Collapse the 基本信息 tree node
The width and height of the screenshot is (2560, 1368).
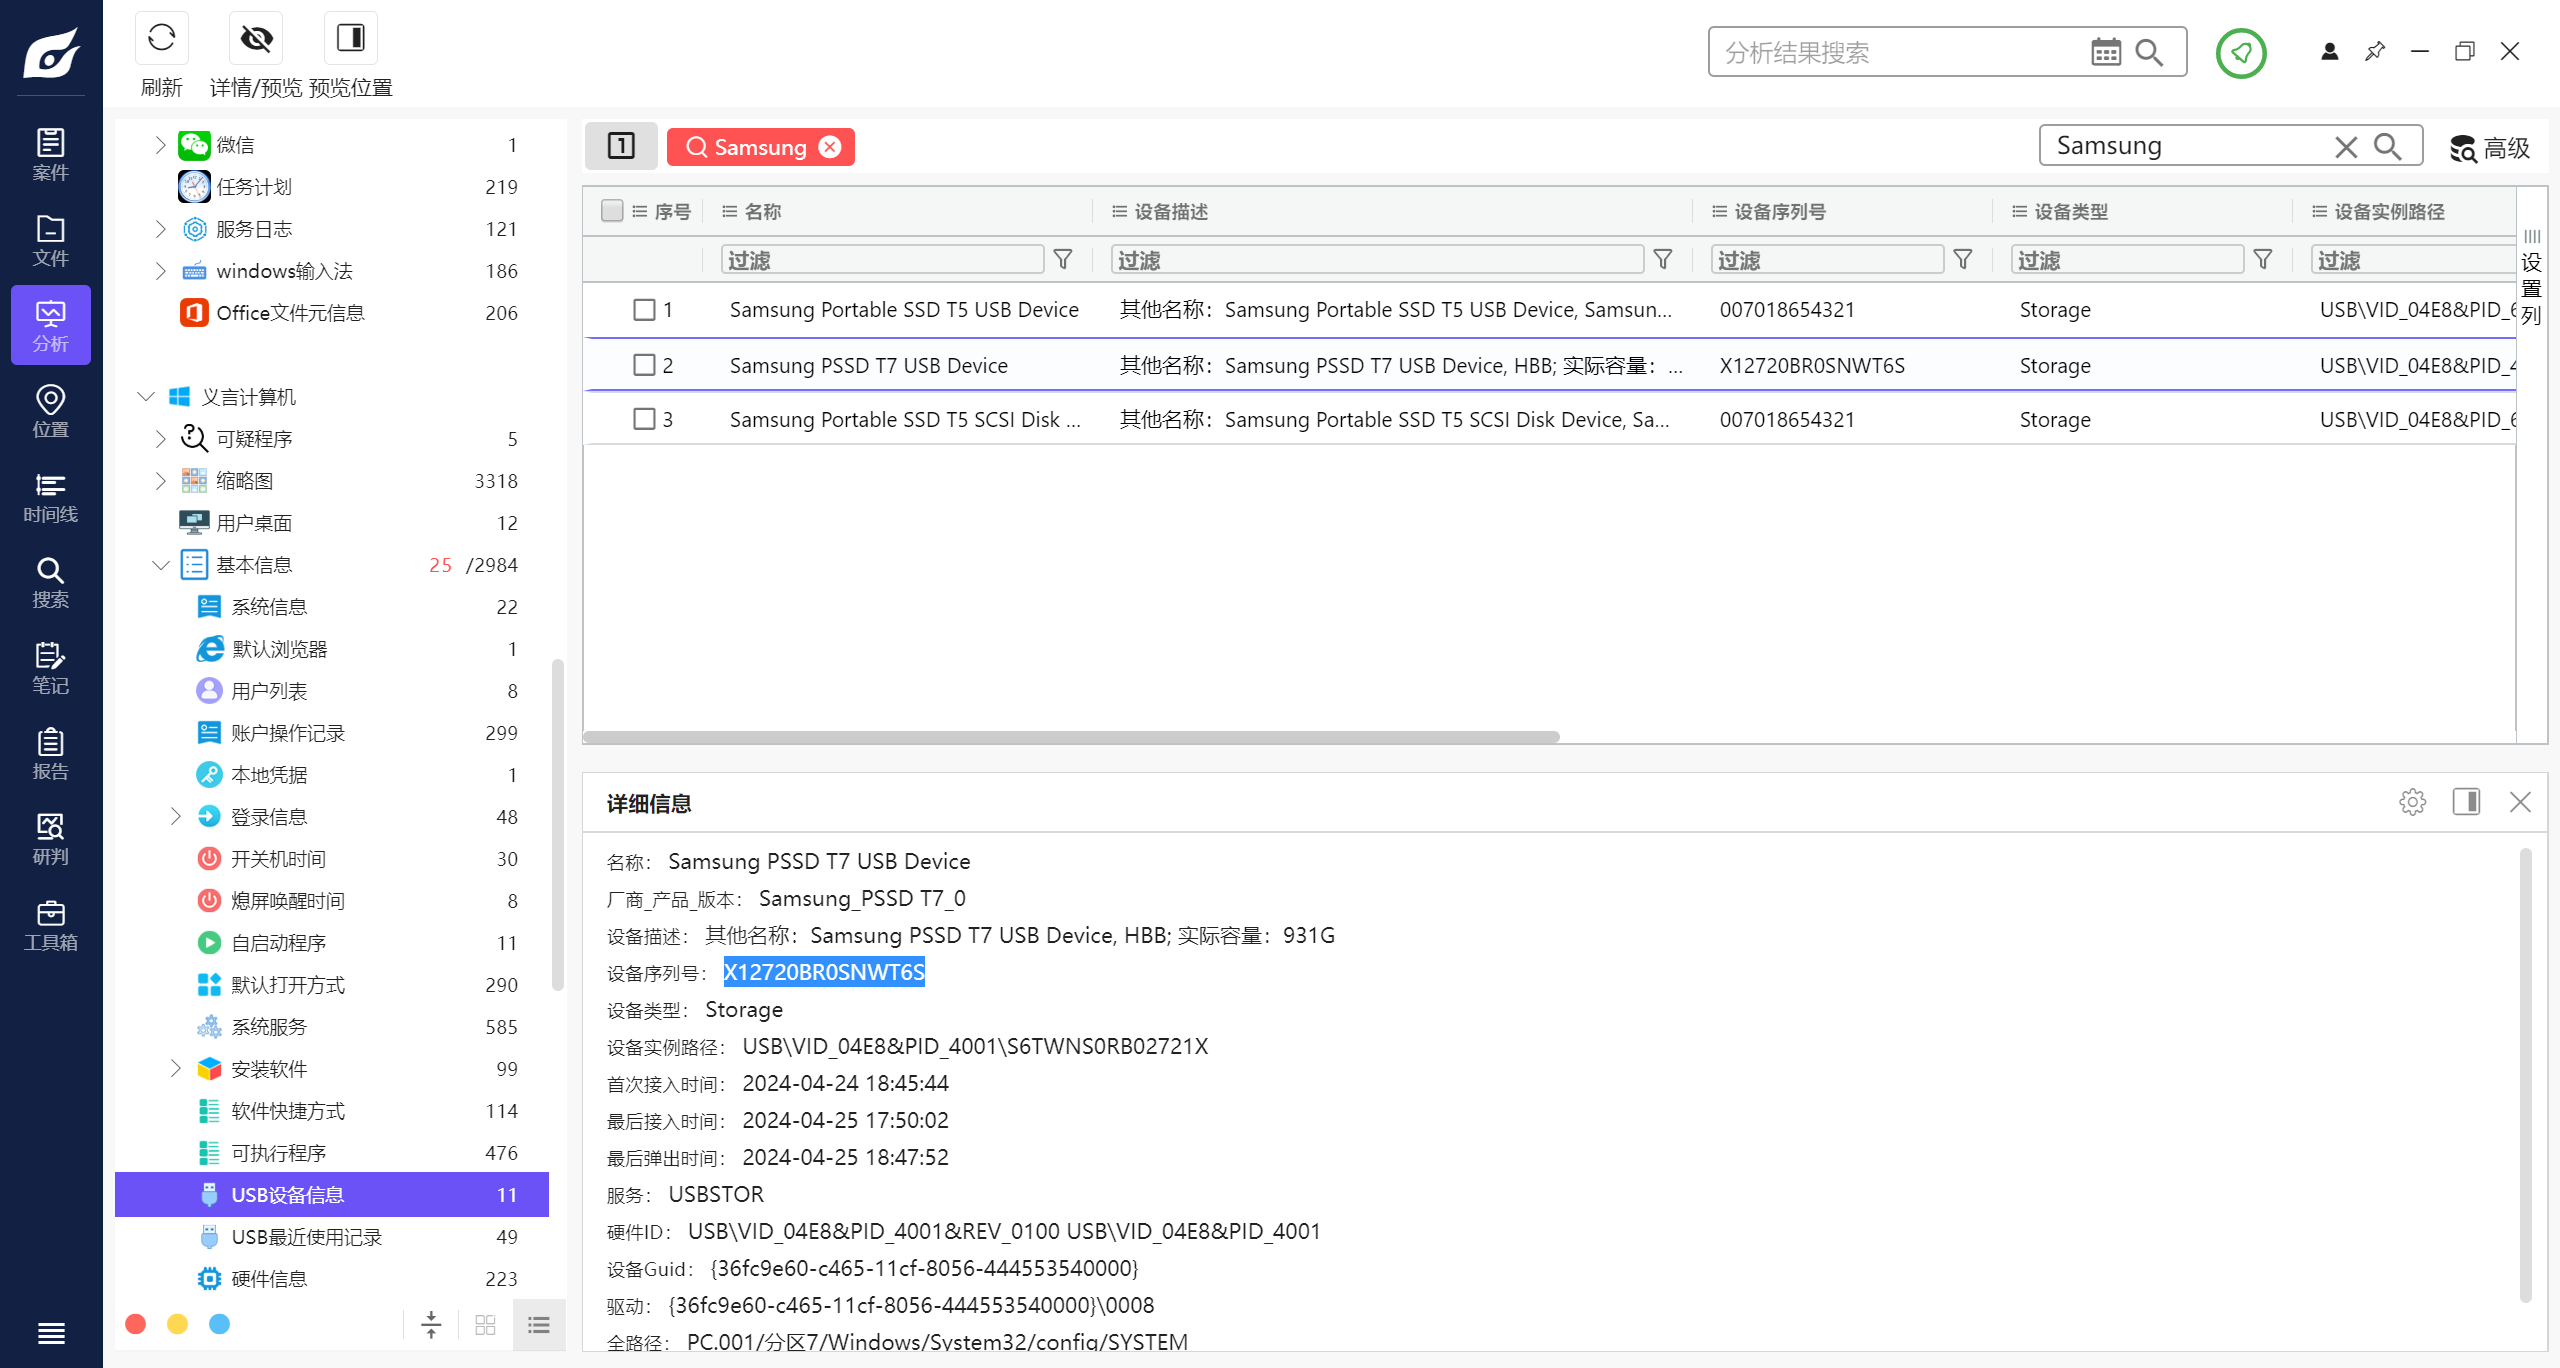pyautogui.click(x=160, y=565)
